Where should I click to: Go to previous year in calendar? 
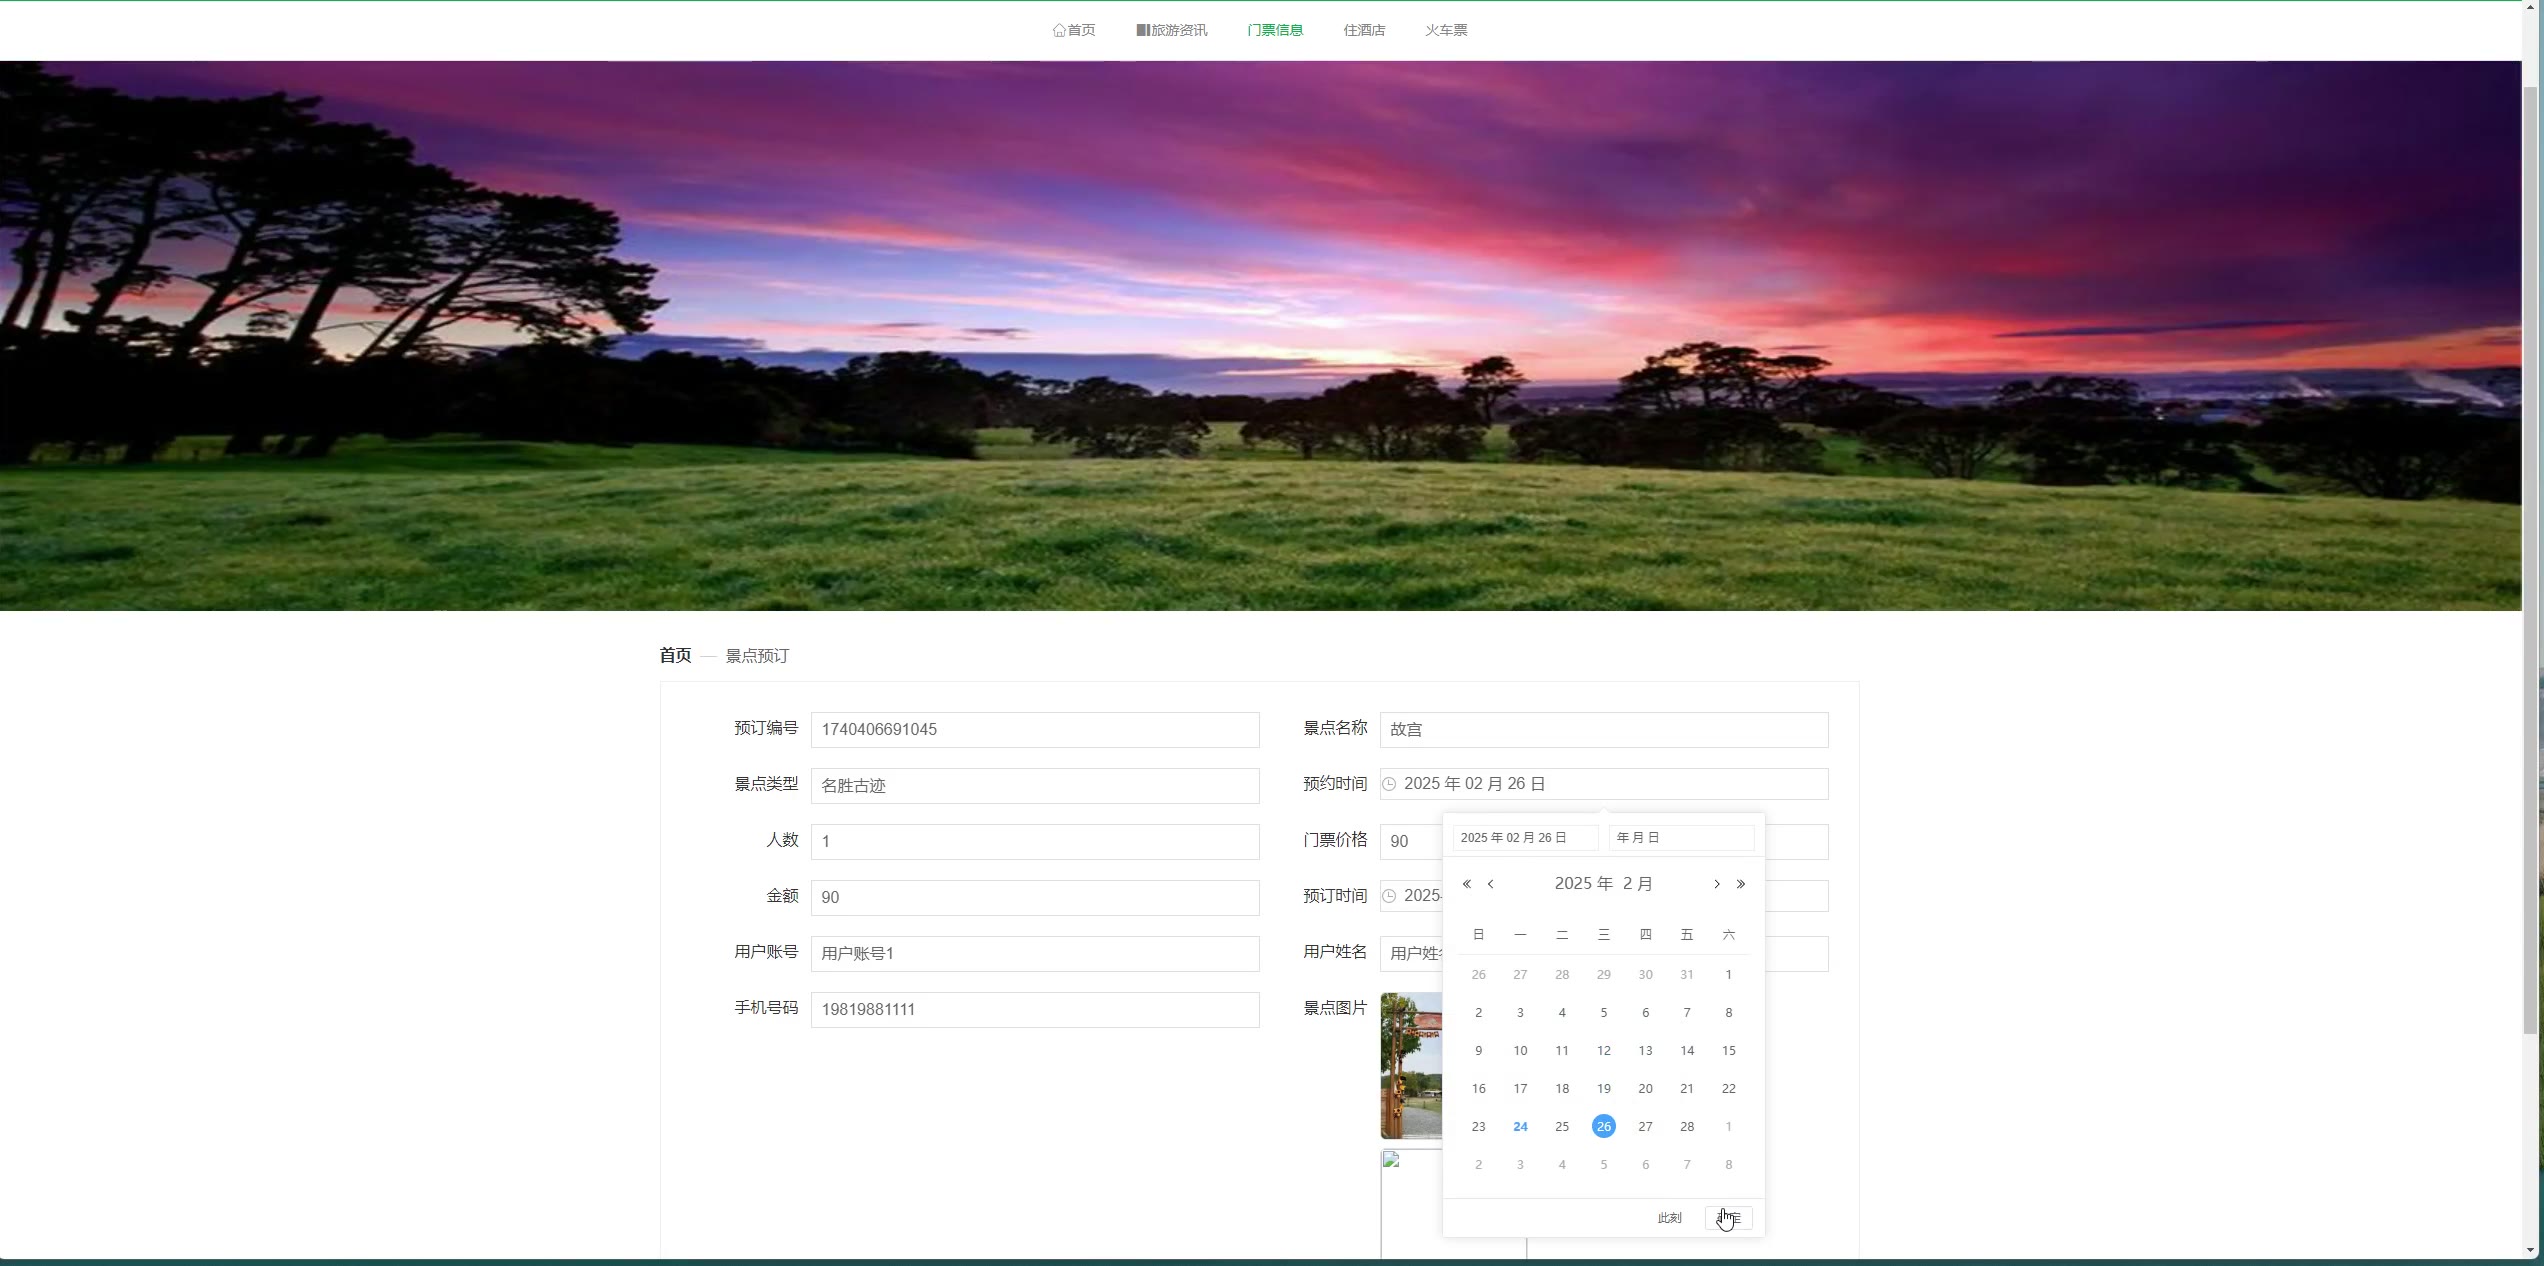coord(1466,884)
